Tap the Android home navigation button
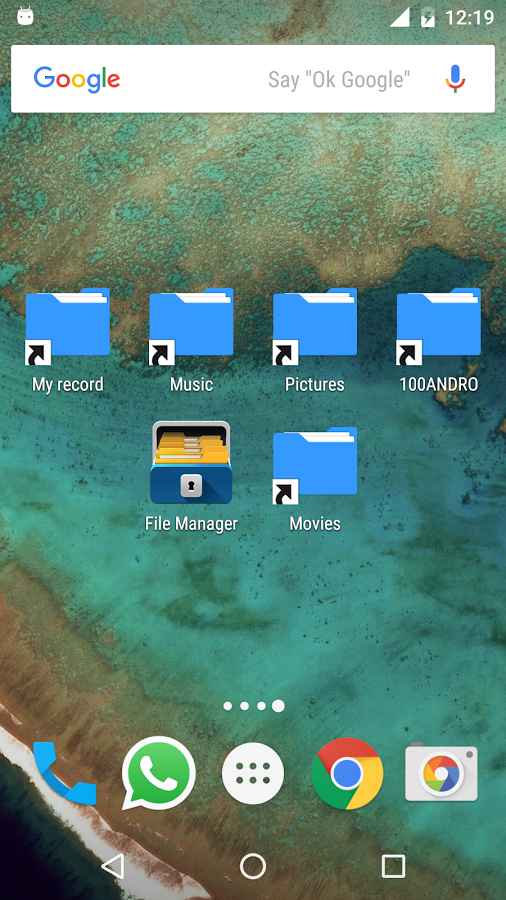 tap(253, 866)
